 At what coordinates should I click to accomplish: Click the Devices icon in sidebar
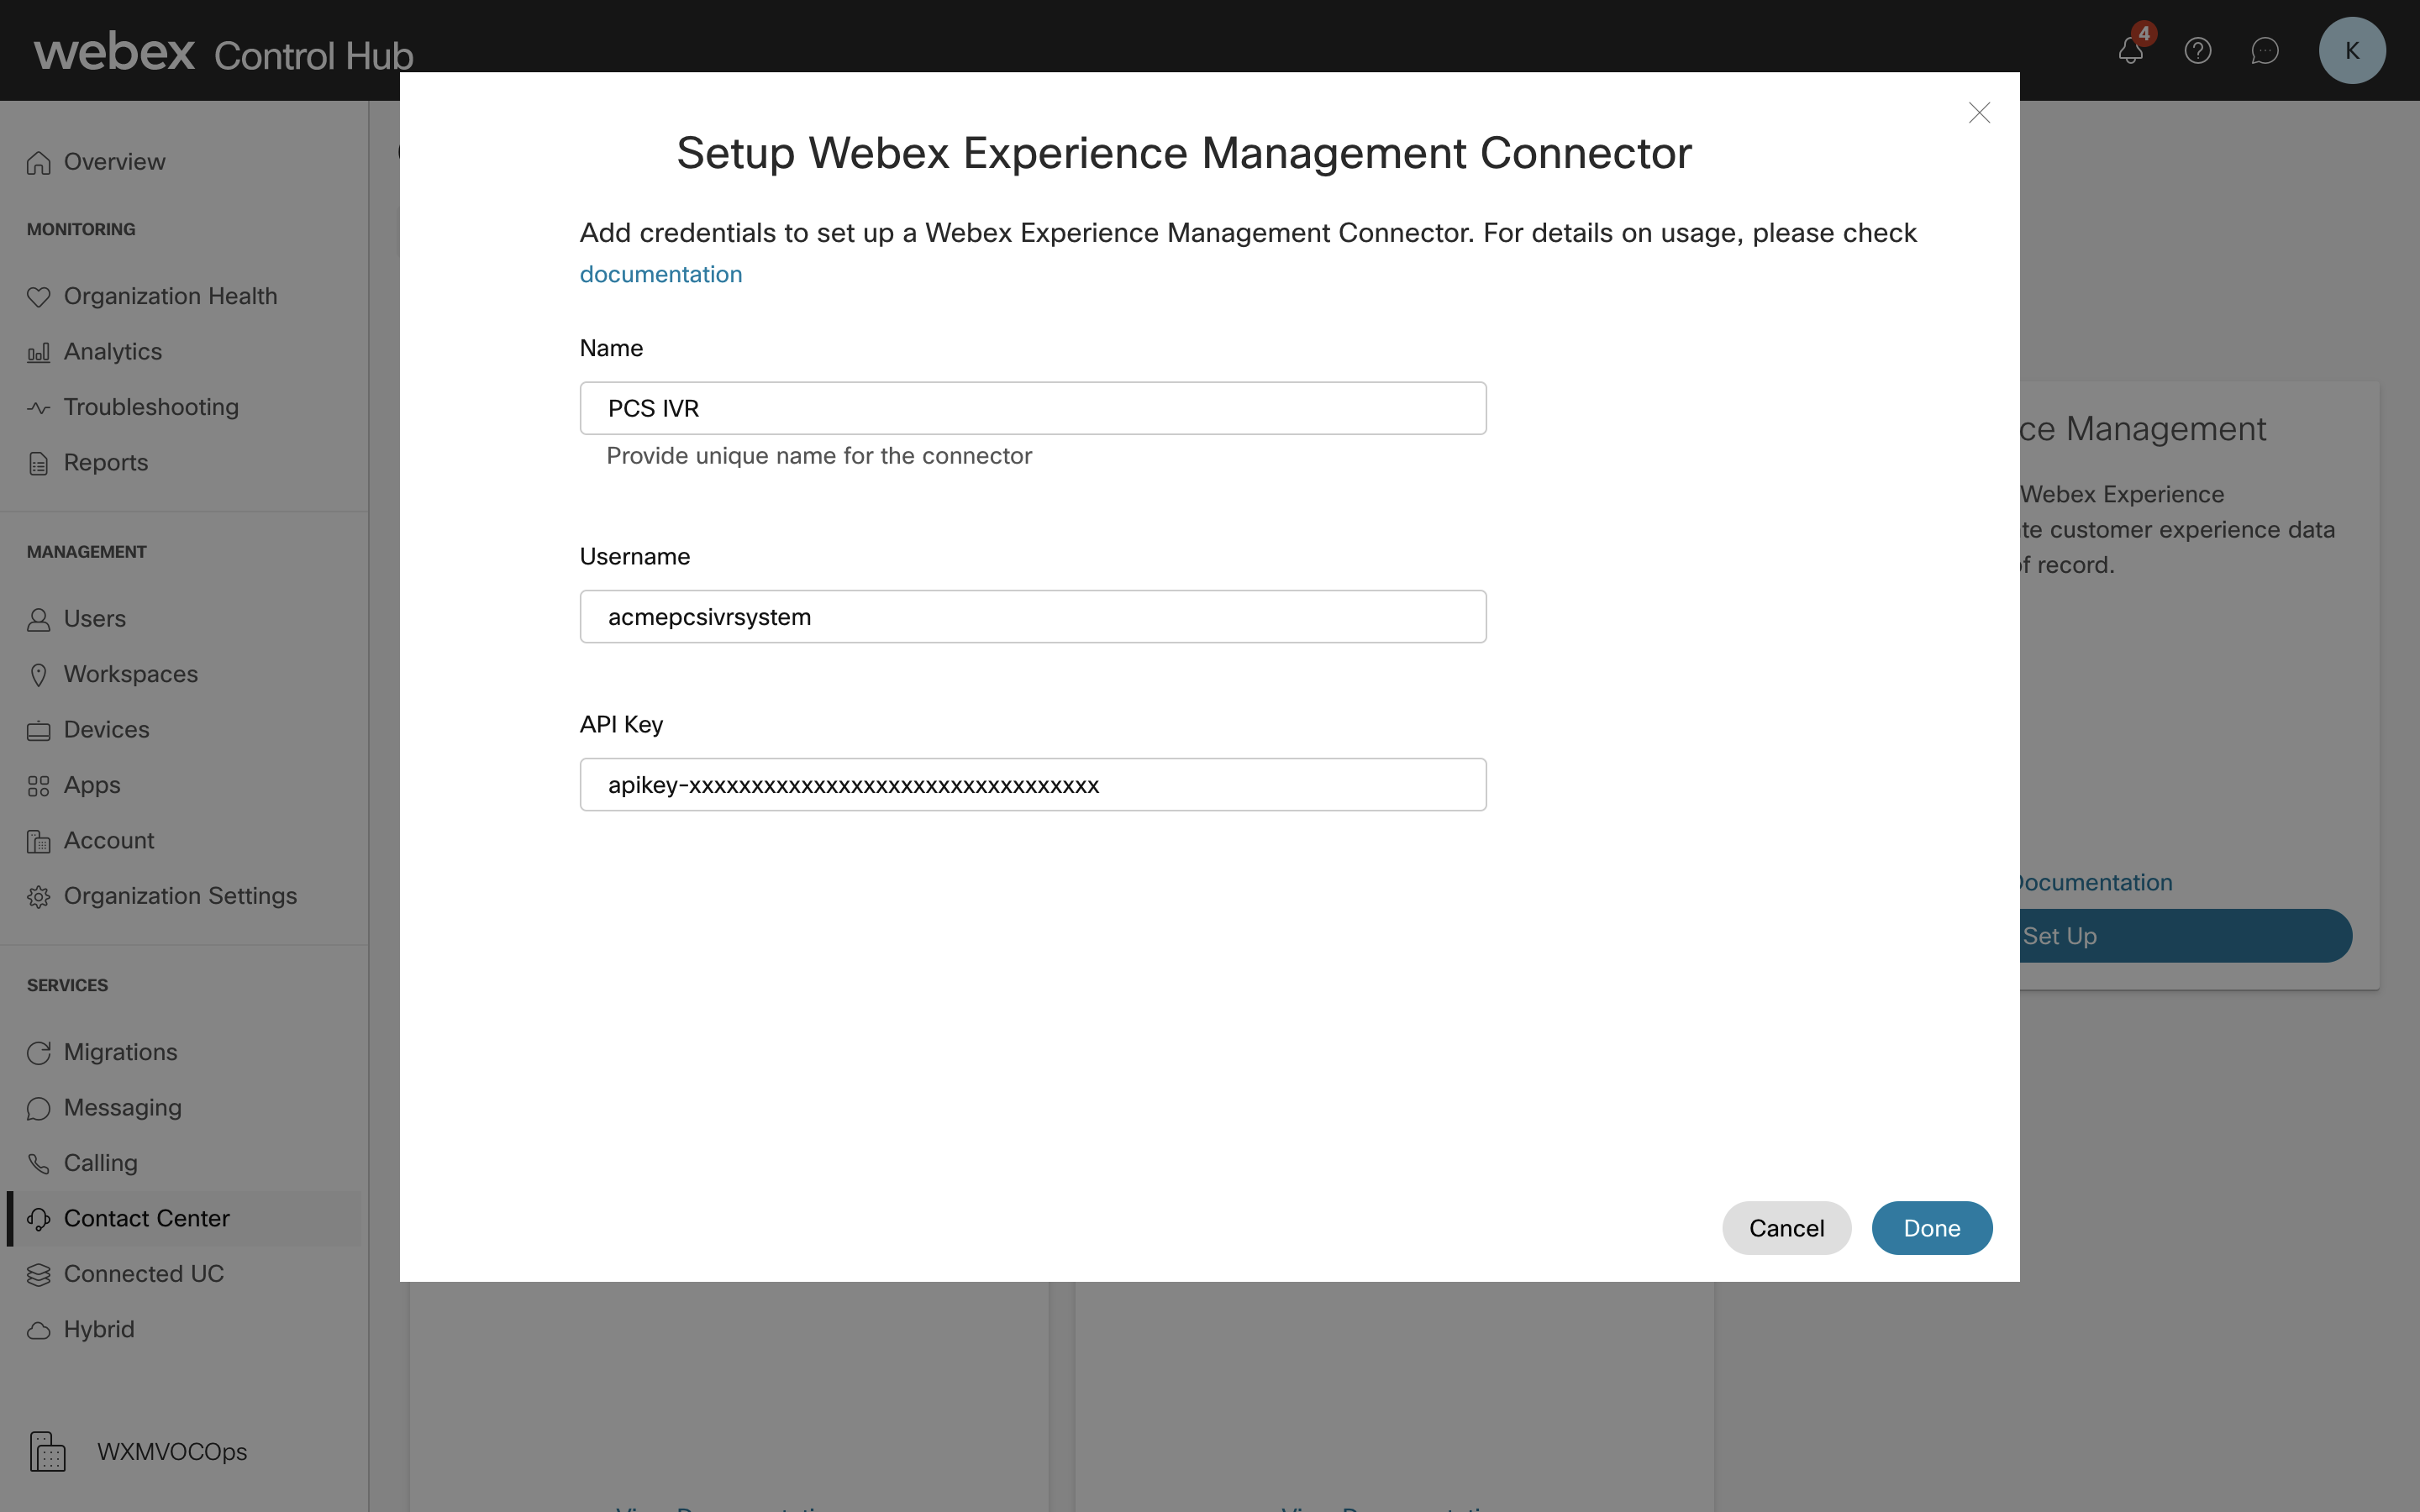click(39, 730)
